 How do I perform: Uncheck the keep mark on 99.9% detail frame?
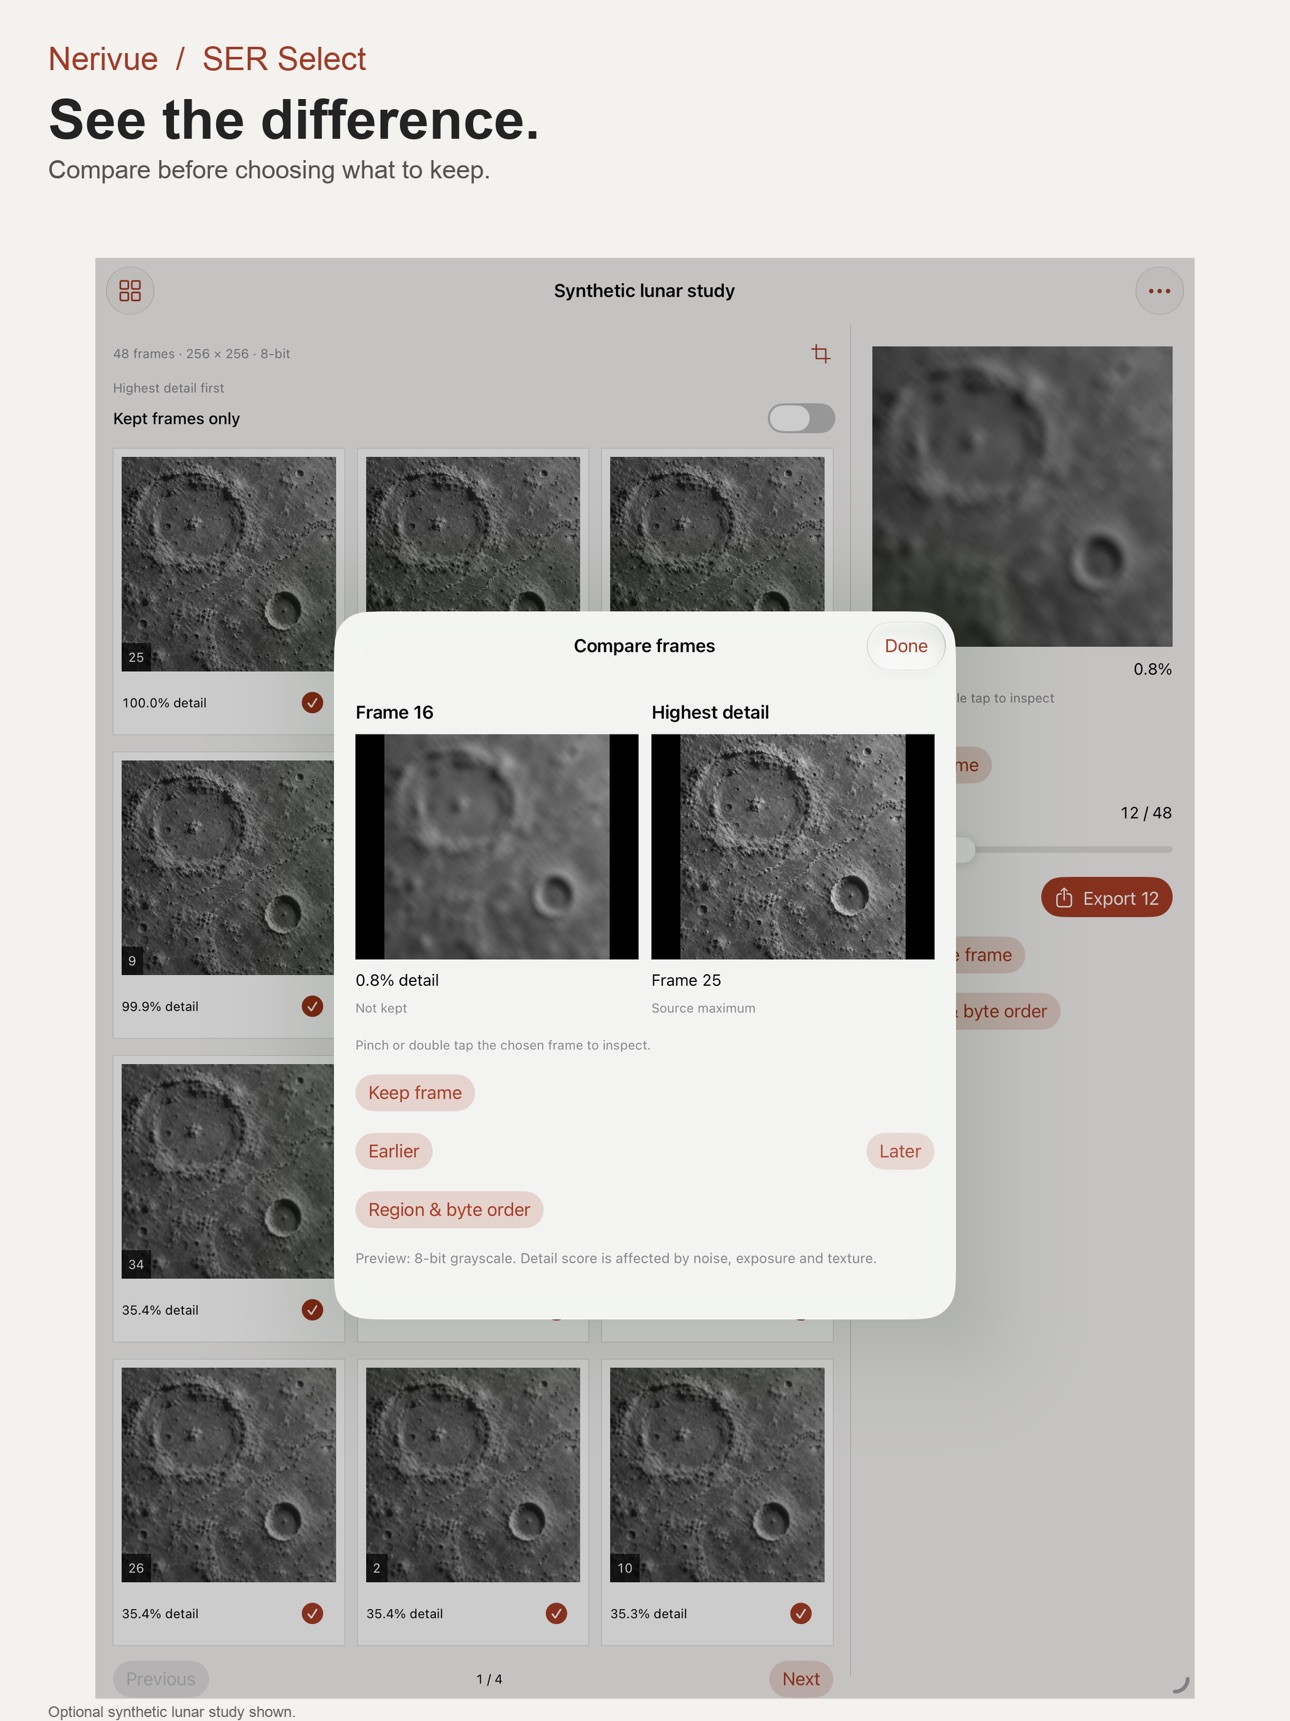[312, 1006]
